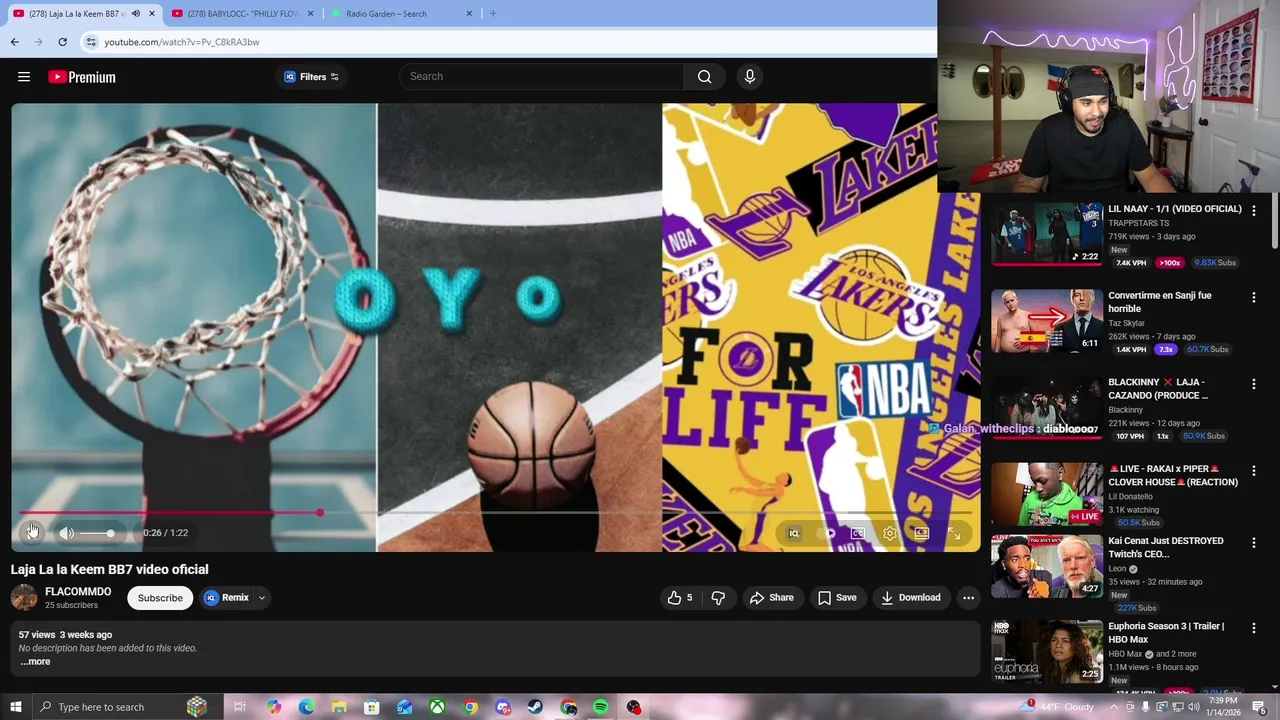Screen dimensions: 1280x720
Task: Open more actions ellipsis under the video
Action: point(968,598)
